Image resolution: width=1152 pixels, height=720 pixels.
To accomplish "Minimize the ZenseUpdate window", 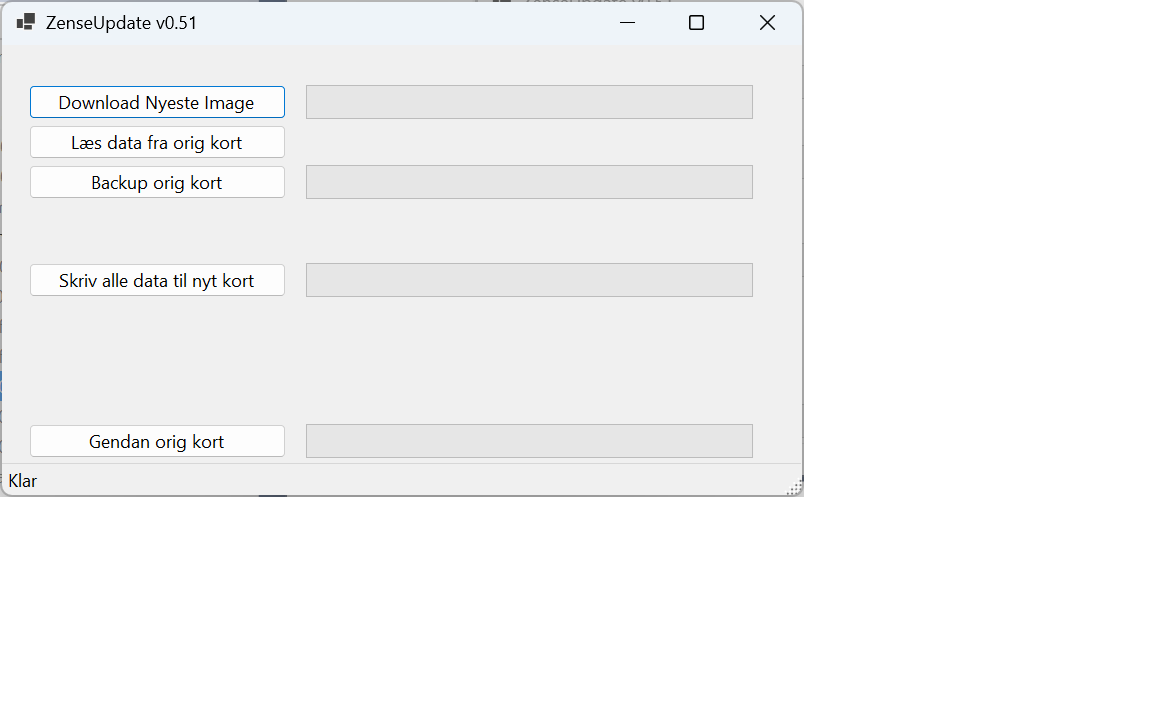I will click(628, 22).
